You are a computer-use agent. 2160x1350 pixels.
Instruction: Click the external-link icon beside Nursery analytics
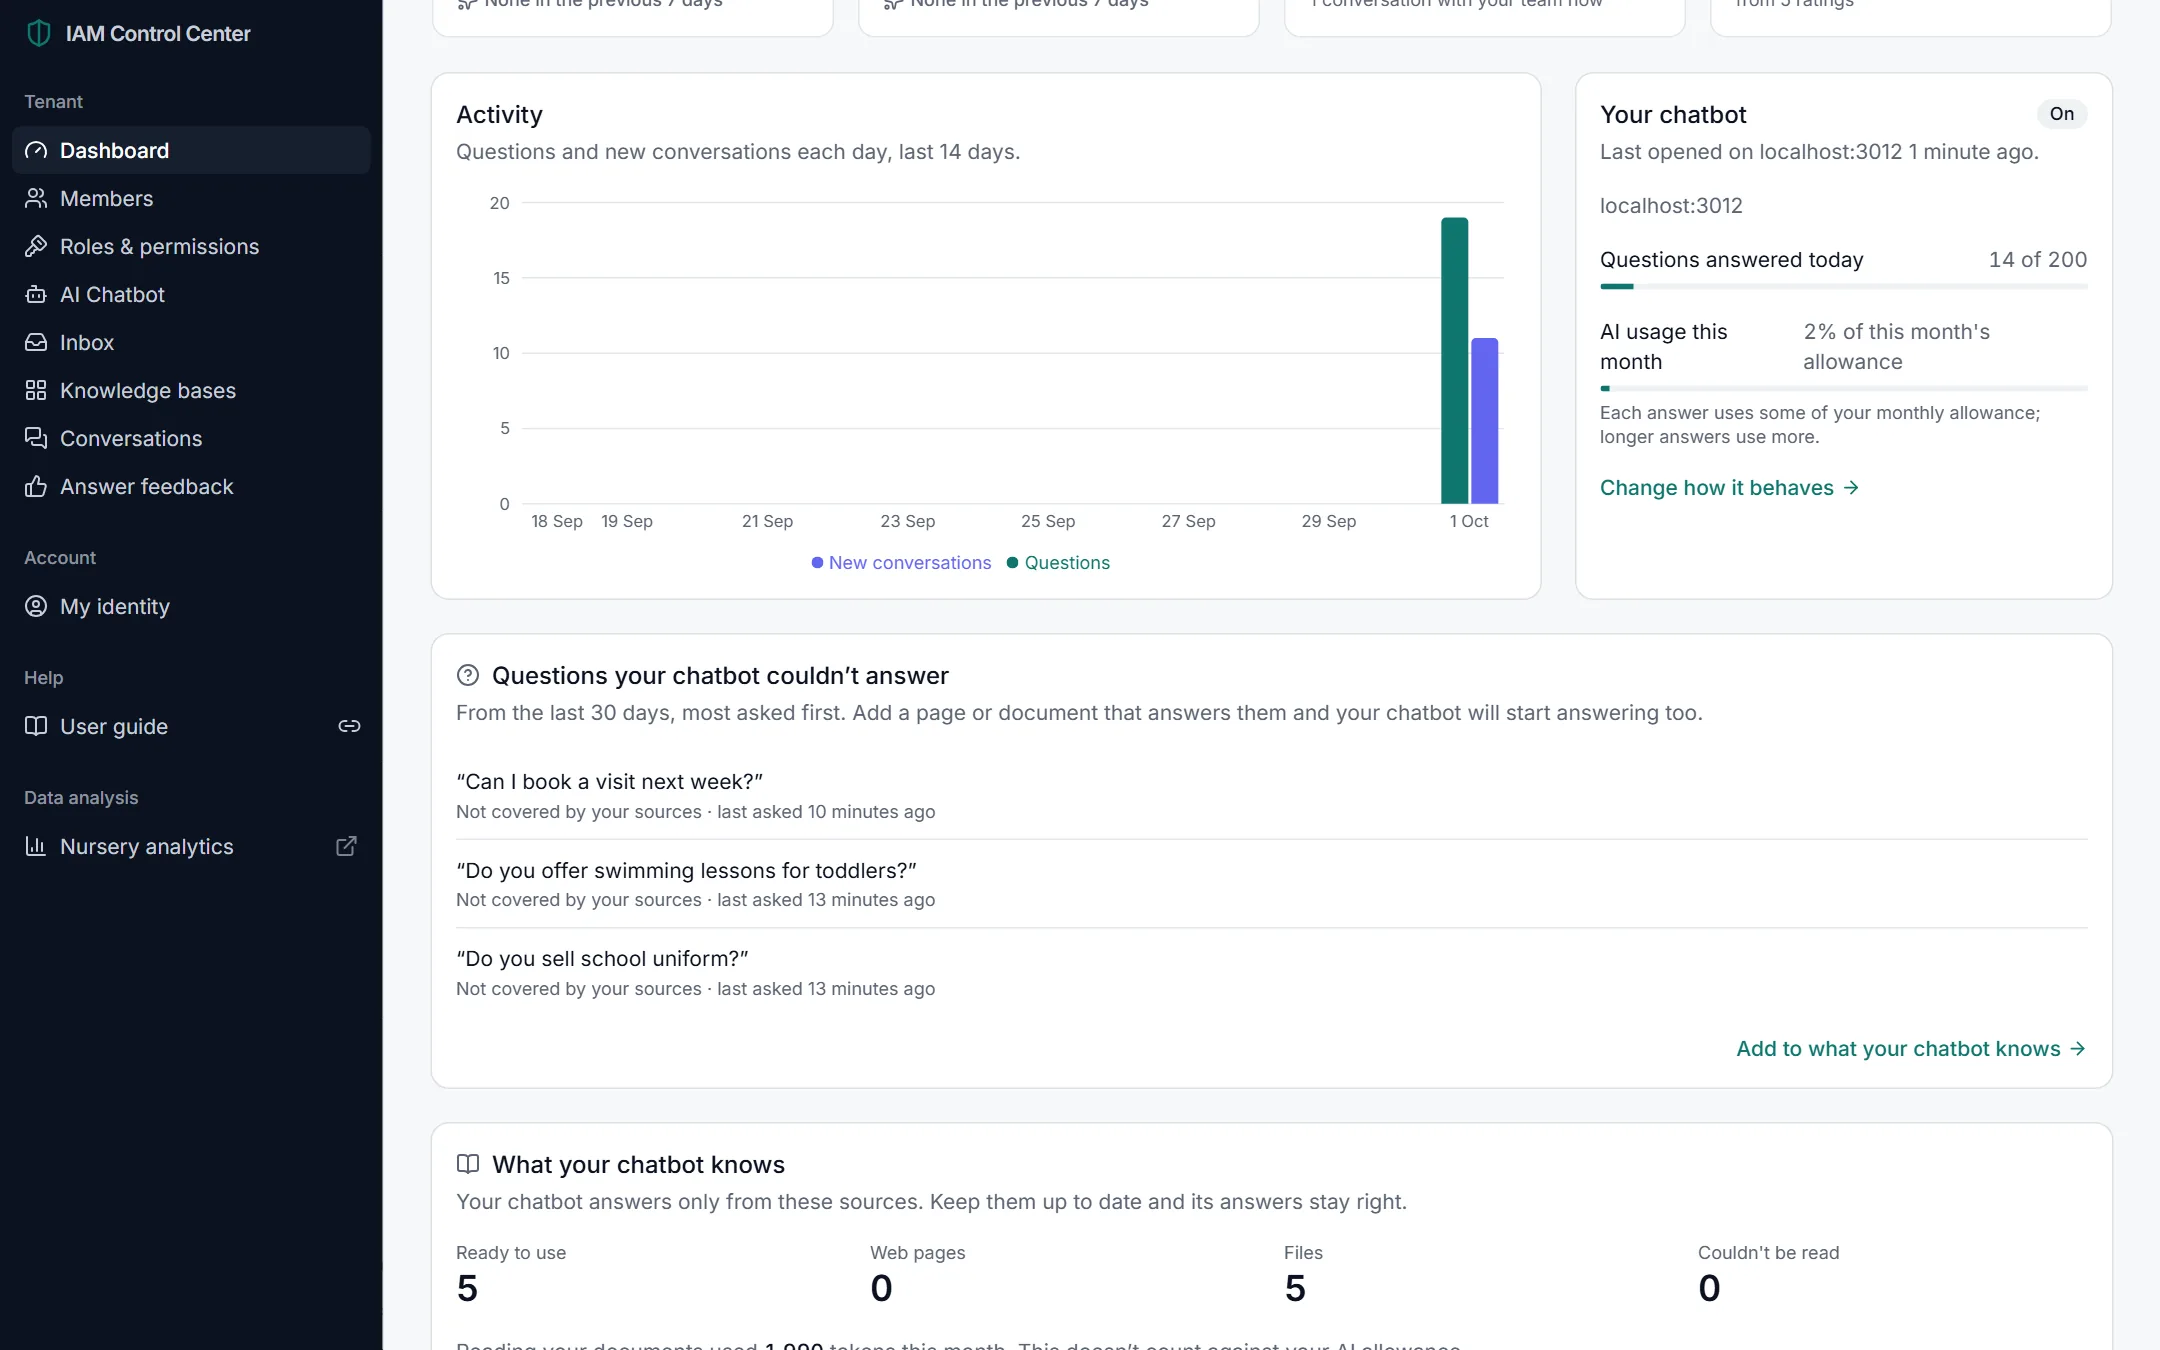[347, 846]
